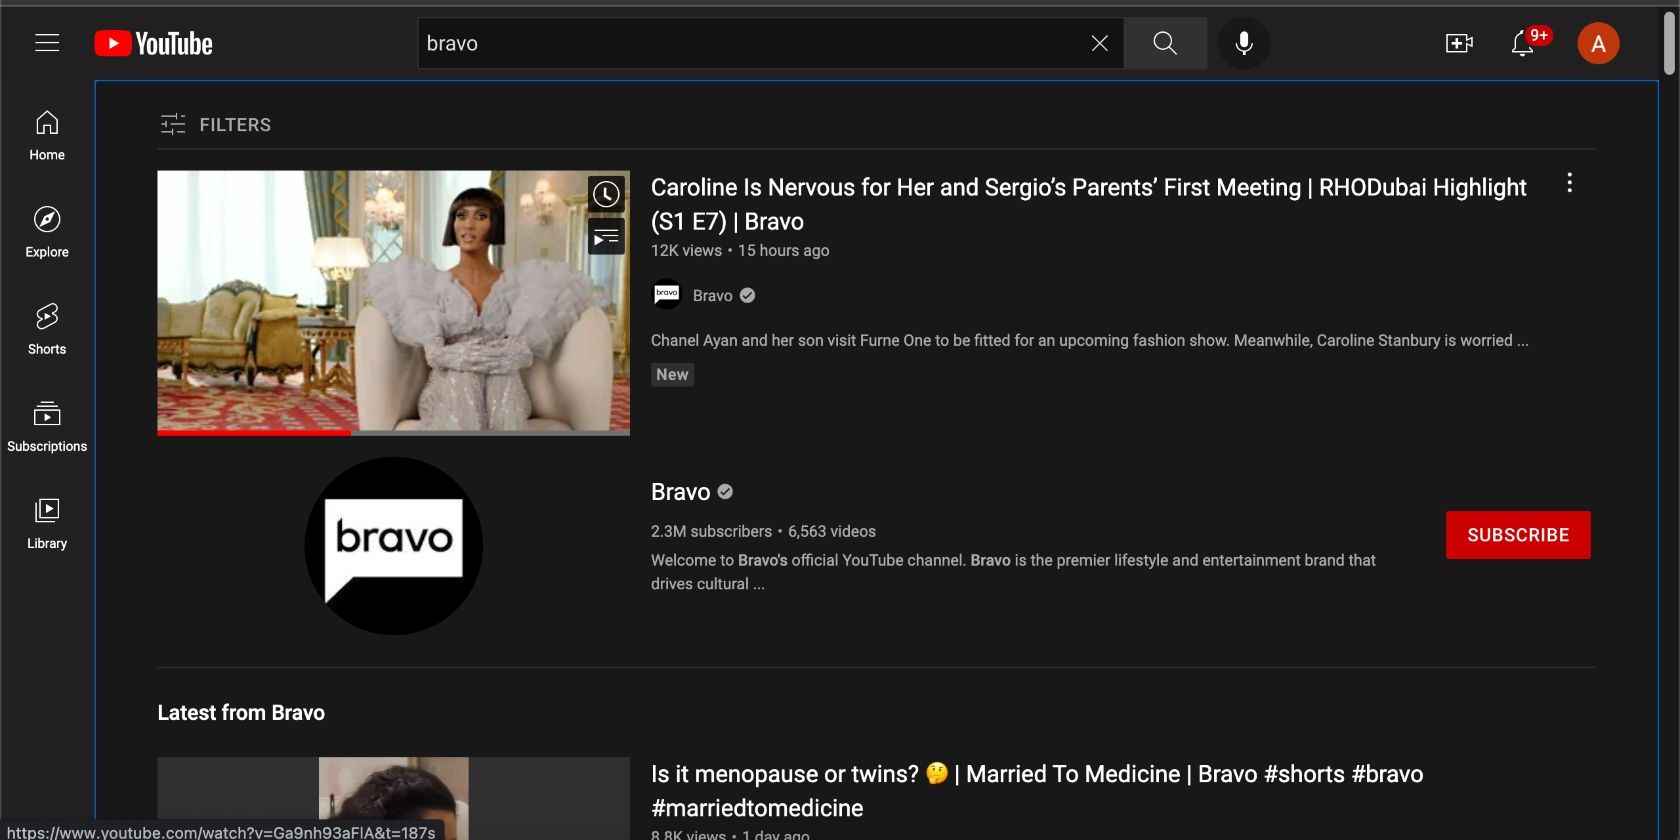Open more options for the Caroline video
Image resolution: width=1680 pixels, height=840 pixels.
point(1569,183)
